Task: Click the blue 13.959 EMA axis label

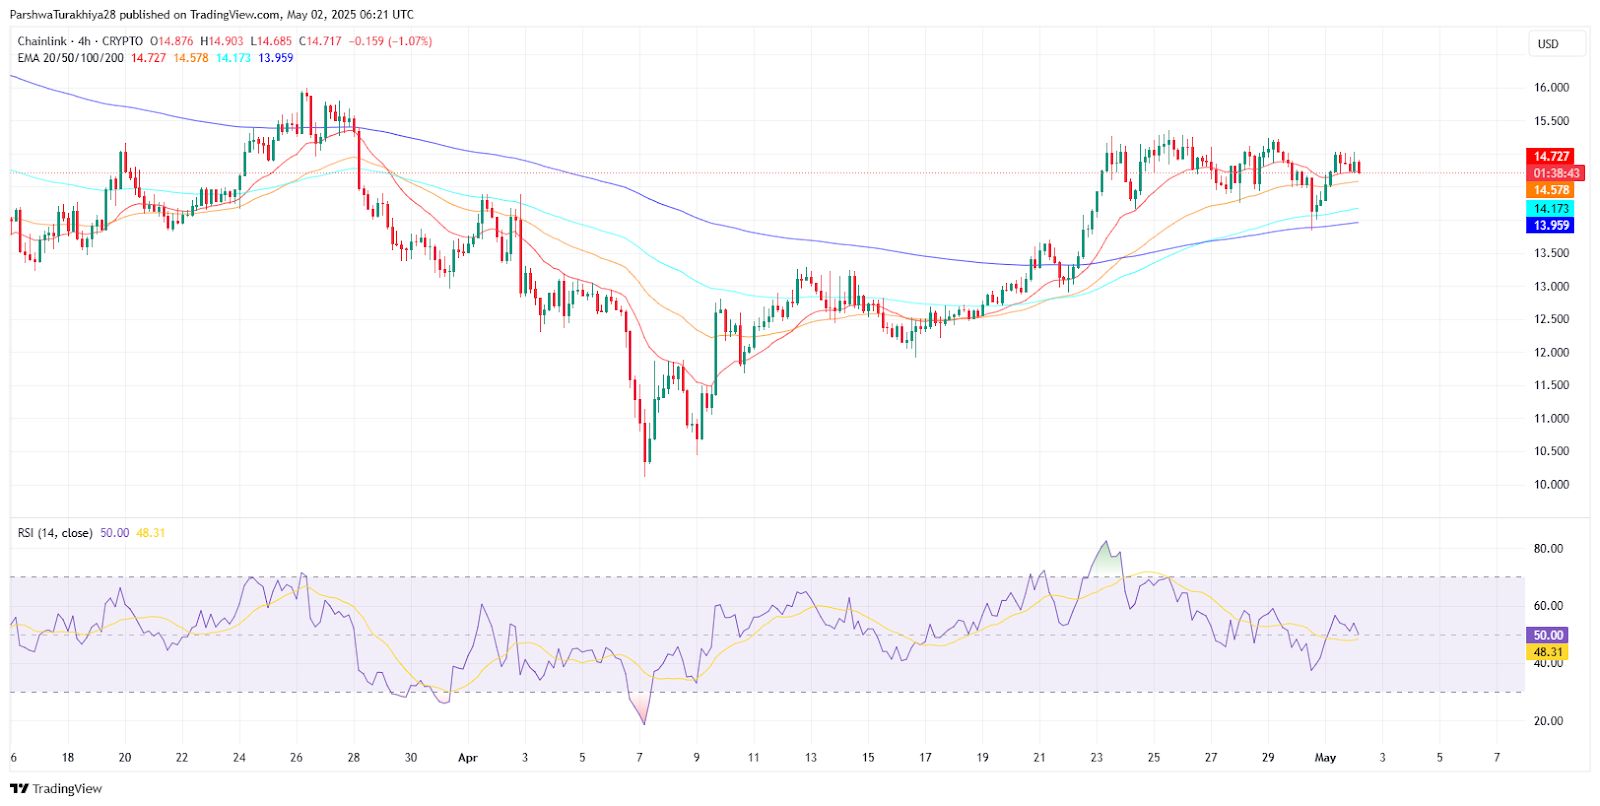Action: [1551, 225]
